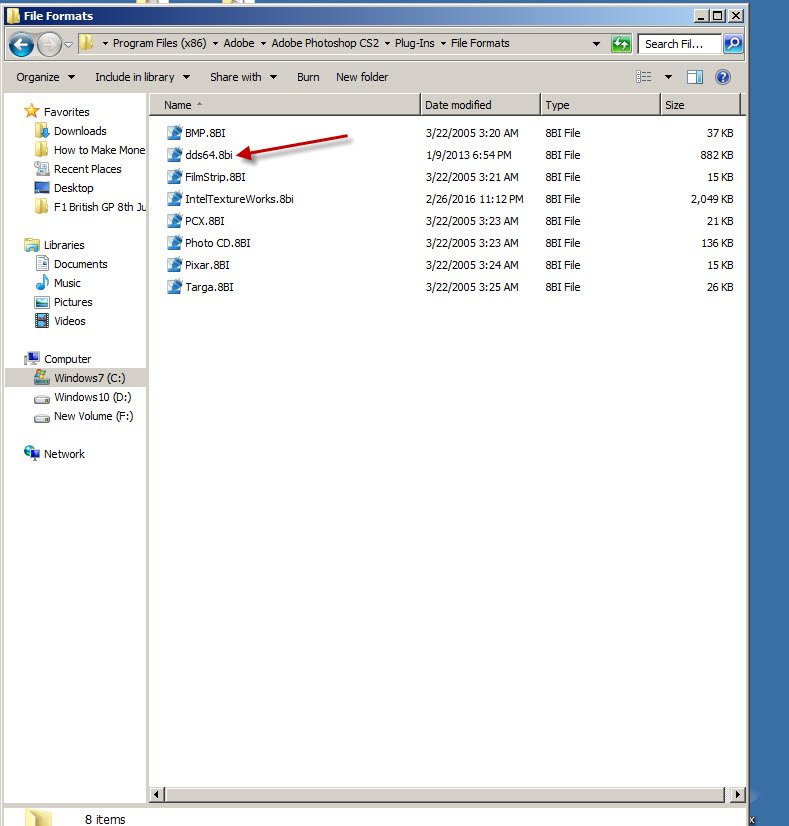This screenshot has height=826, width=789.
Task: Click the Back navigation arrow
Action: click(21, 45)
